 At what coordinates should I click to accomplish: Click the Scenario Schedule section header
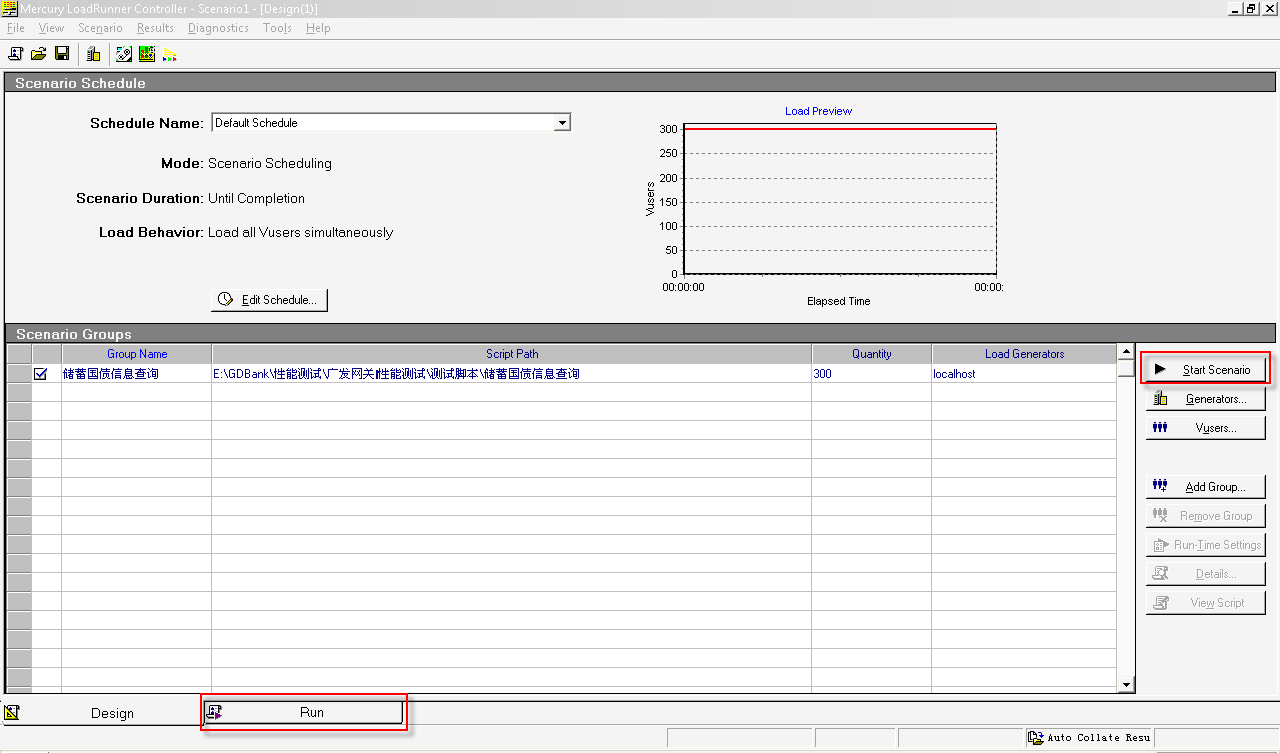(x=640, y=83)
